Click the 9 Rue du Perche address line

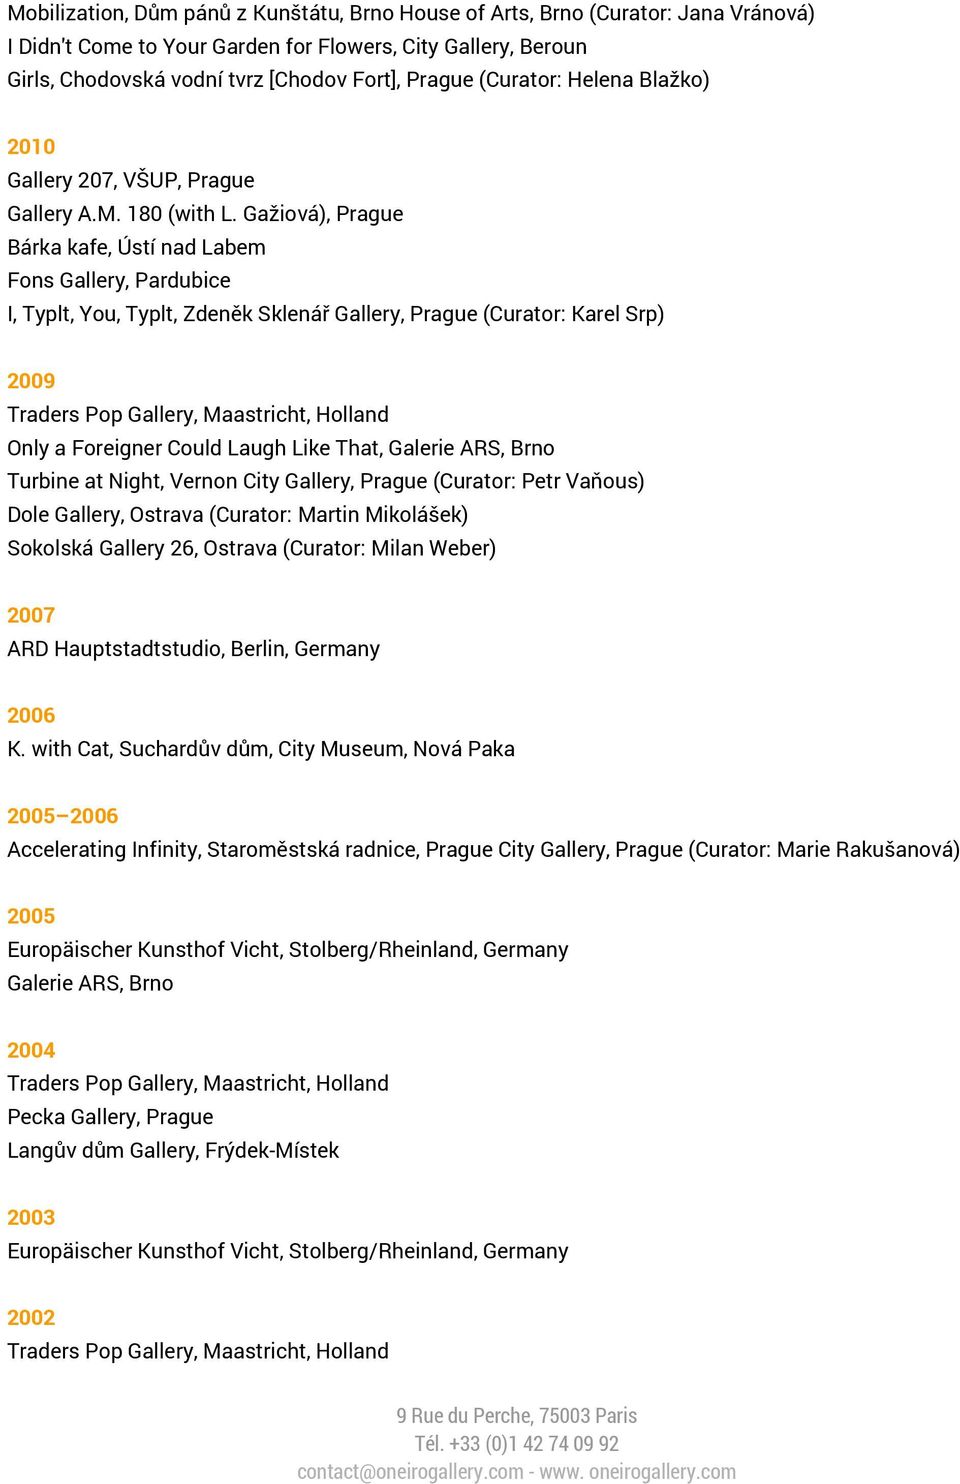point(517,1416)
